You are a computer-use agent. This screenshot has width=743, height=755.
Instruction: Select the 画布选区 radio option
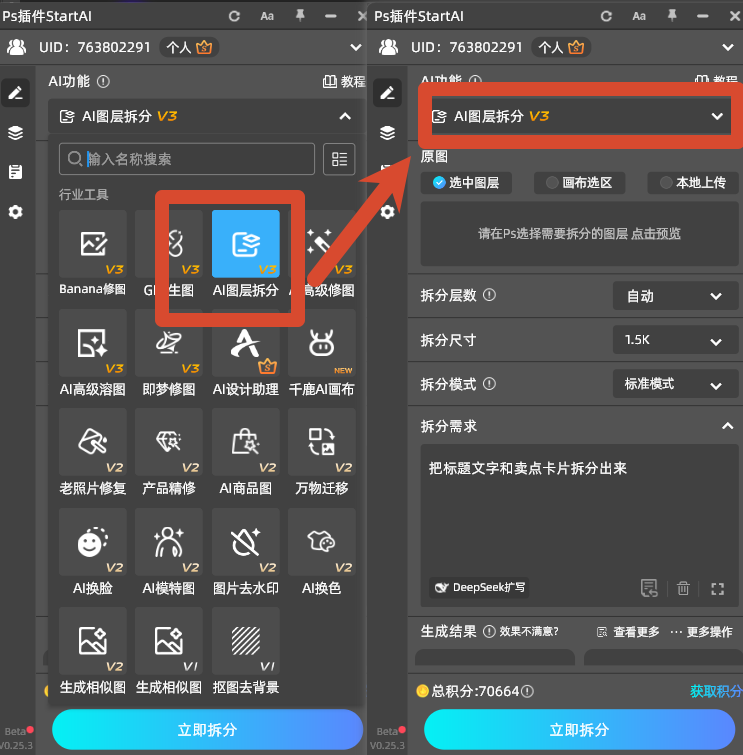tap(579, 183)
